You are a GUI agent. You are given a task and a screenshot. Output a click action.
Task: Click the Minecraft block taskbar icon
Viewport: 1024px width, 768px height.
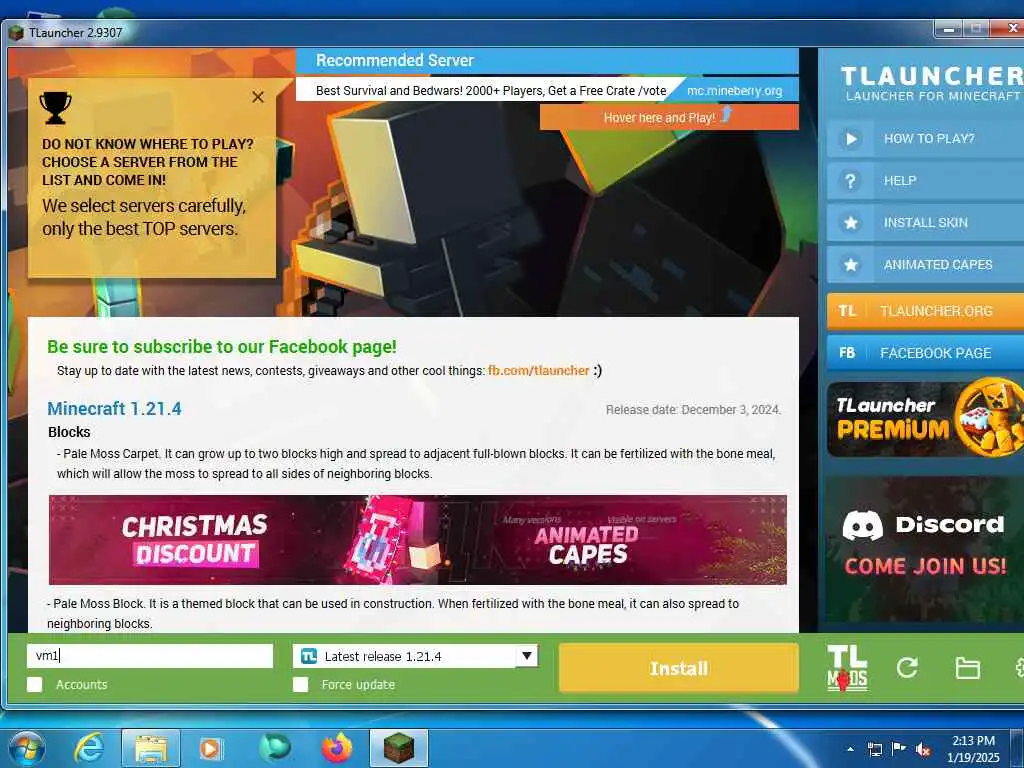pyautogui.click(x=398, y=748)
